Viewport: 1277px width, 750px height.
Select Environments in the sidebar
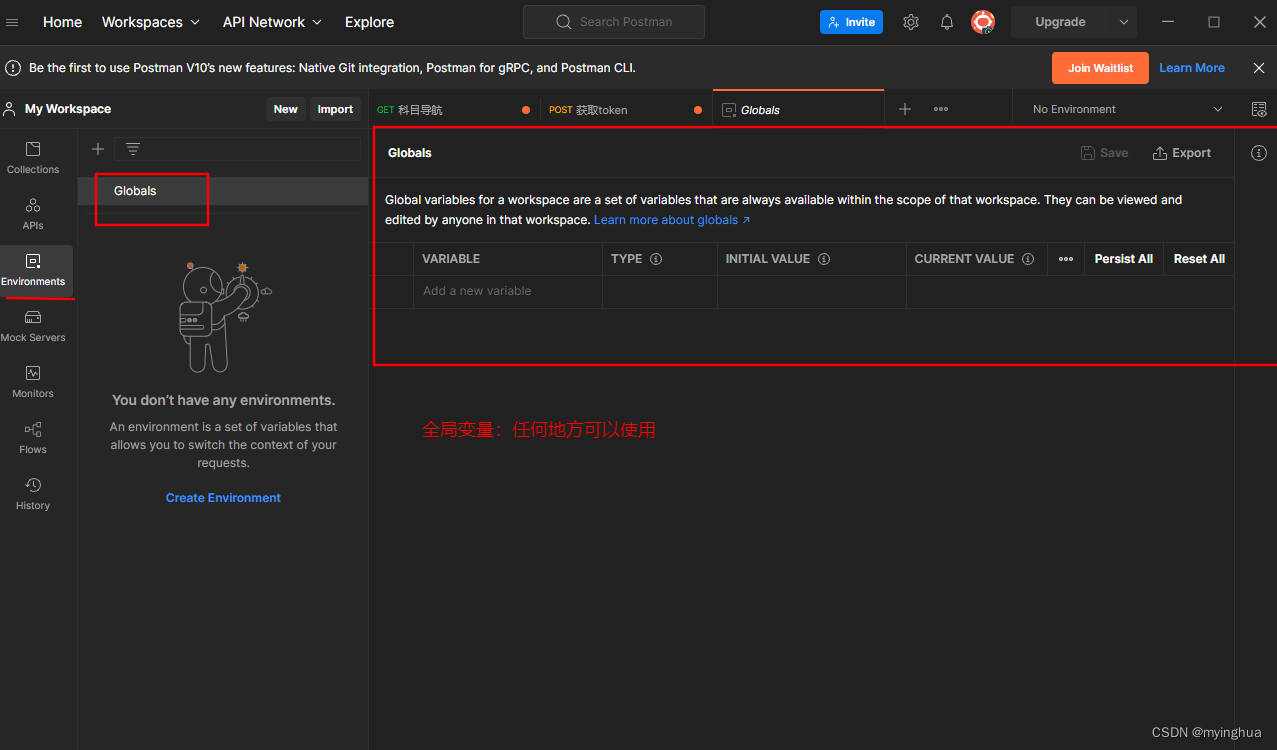click(x=33, y=270)
